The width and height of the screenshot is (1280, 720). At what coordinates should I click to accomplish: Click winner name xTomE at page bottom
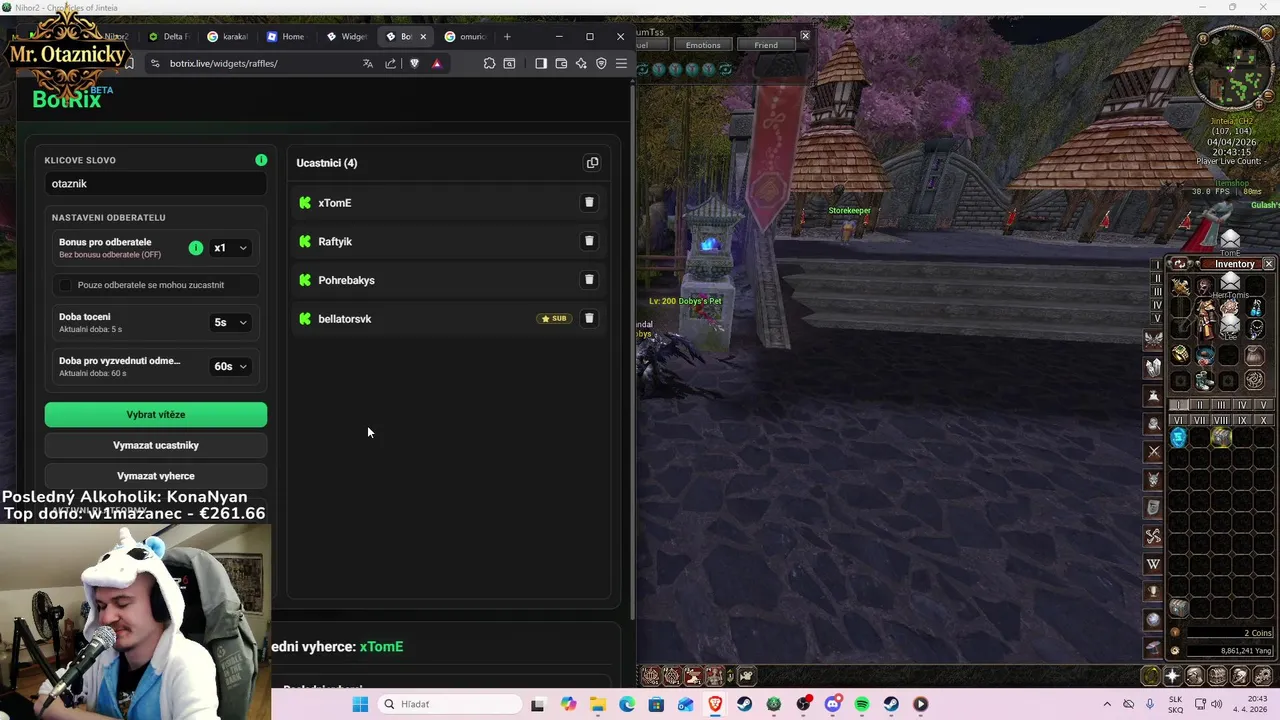click(381, 647)
